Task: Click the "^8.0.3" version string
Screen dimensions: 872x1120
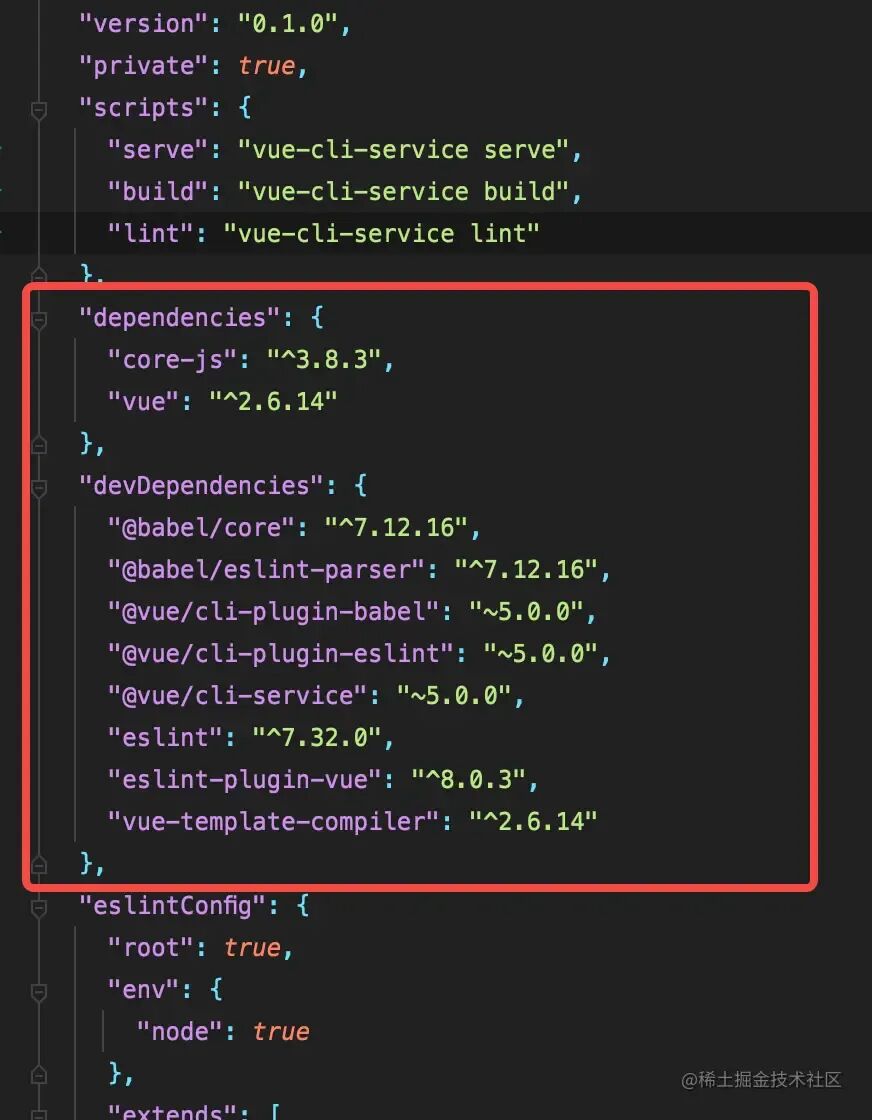Action: tap(468, 779)
